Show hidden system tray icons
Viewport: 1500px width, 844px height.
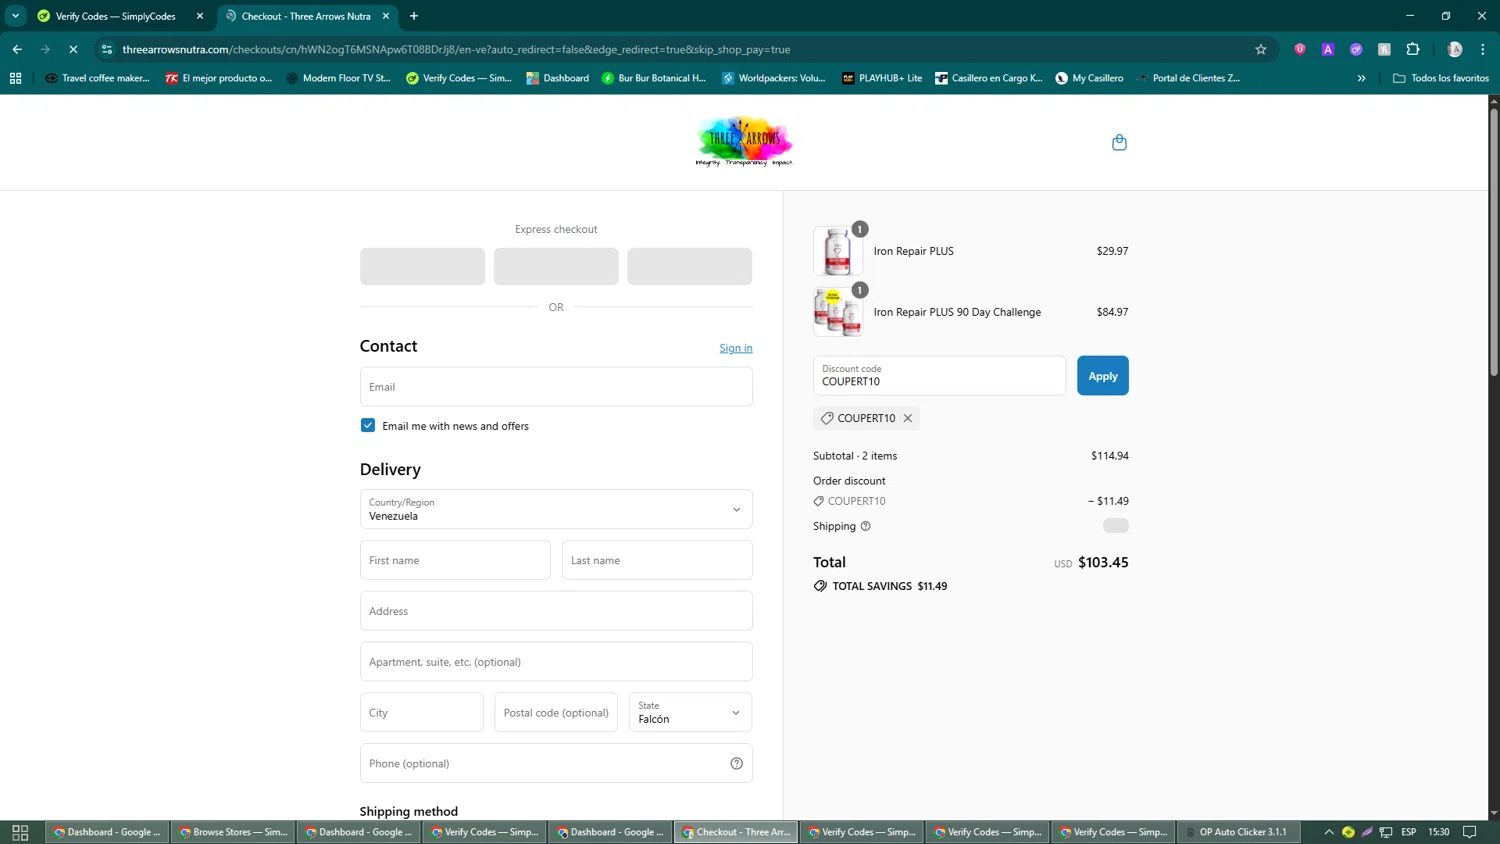coord(1328,832)
